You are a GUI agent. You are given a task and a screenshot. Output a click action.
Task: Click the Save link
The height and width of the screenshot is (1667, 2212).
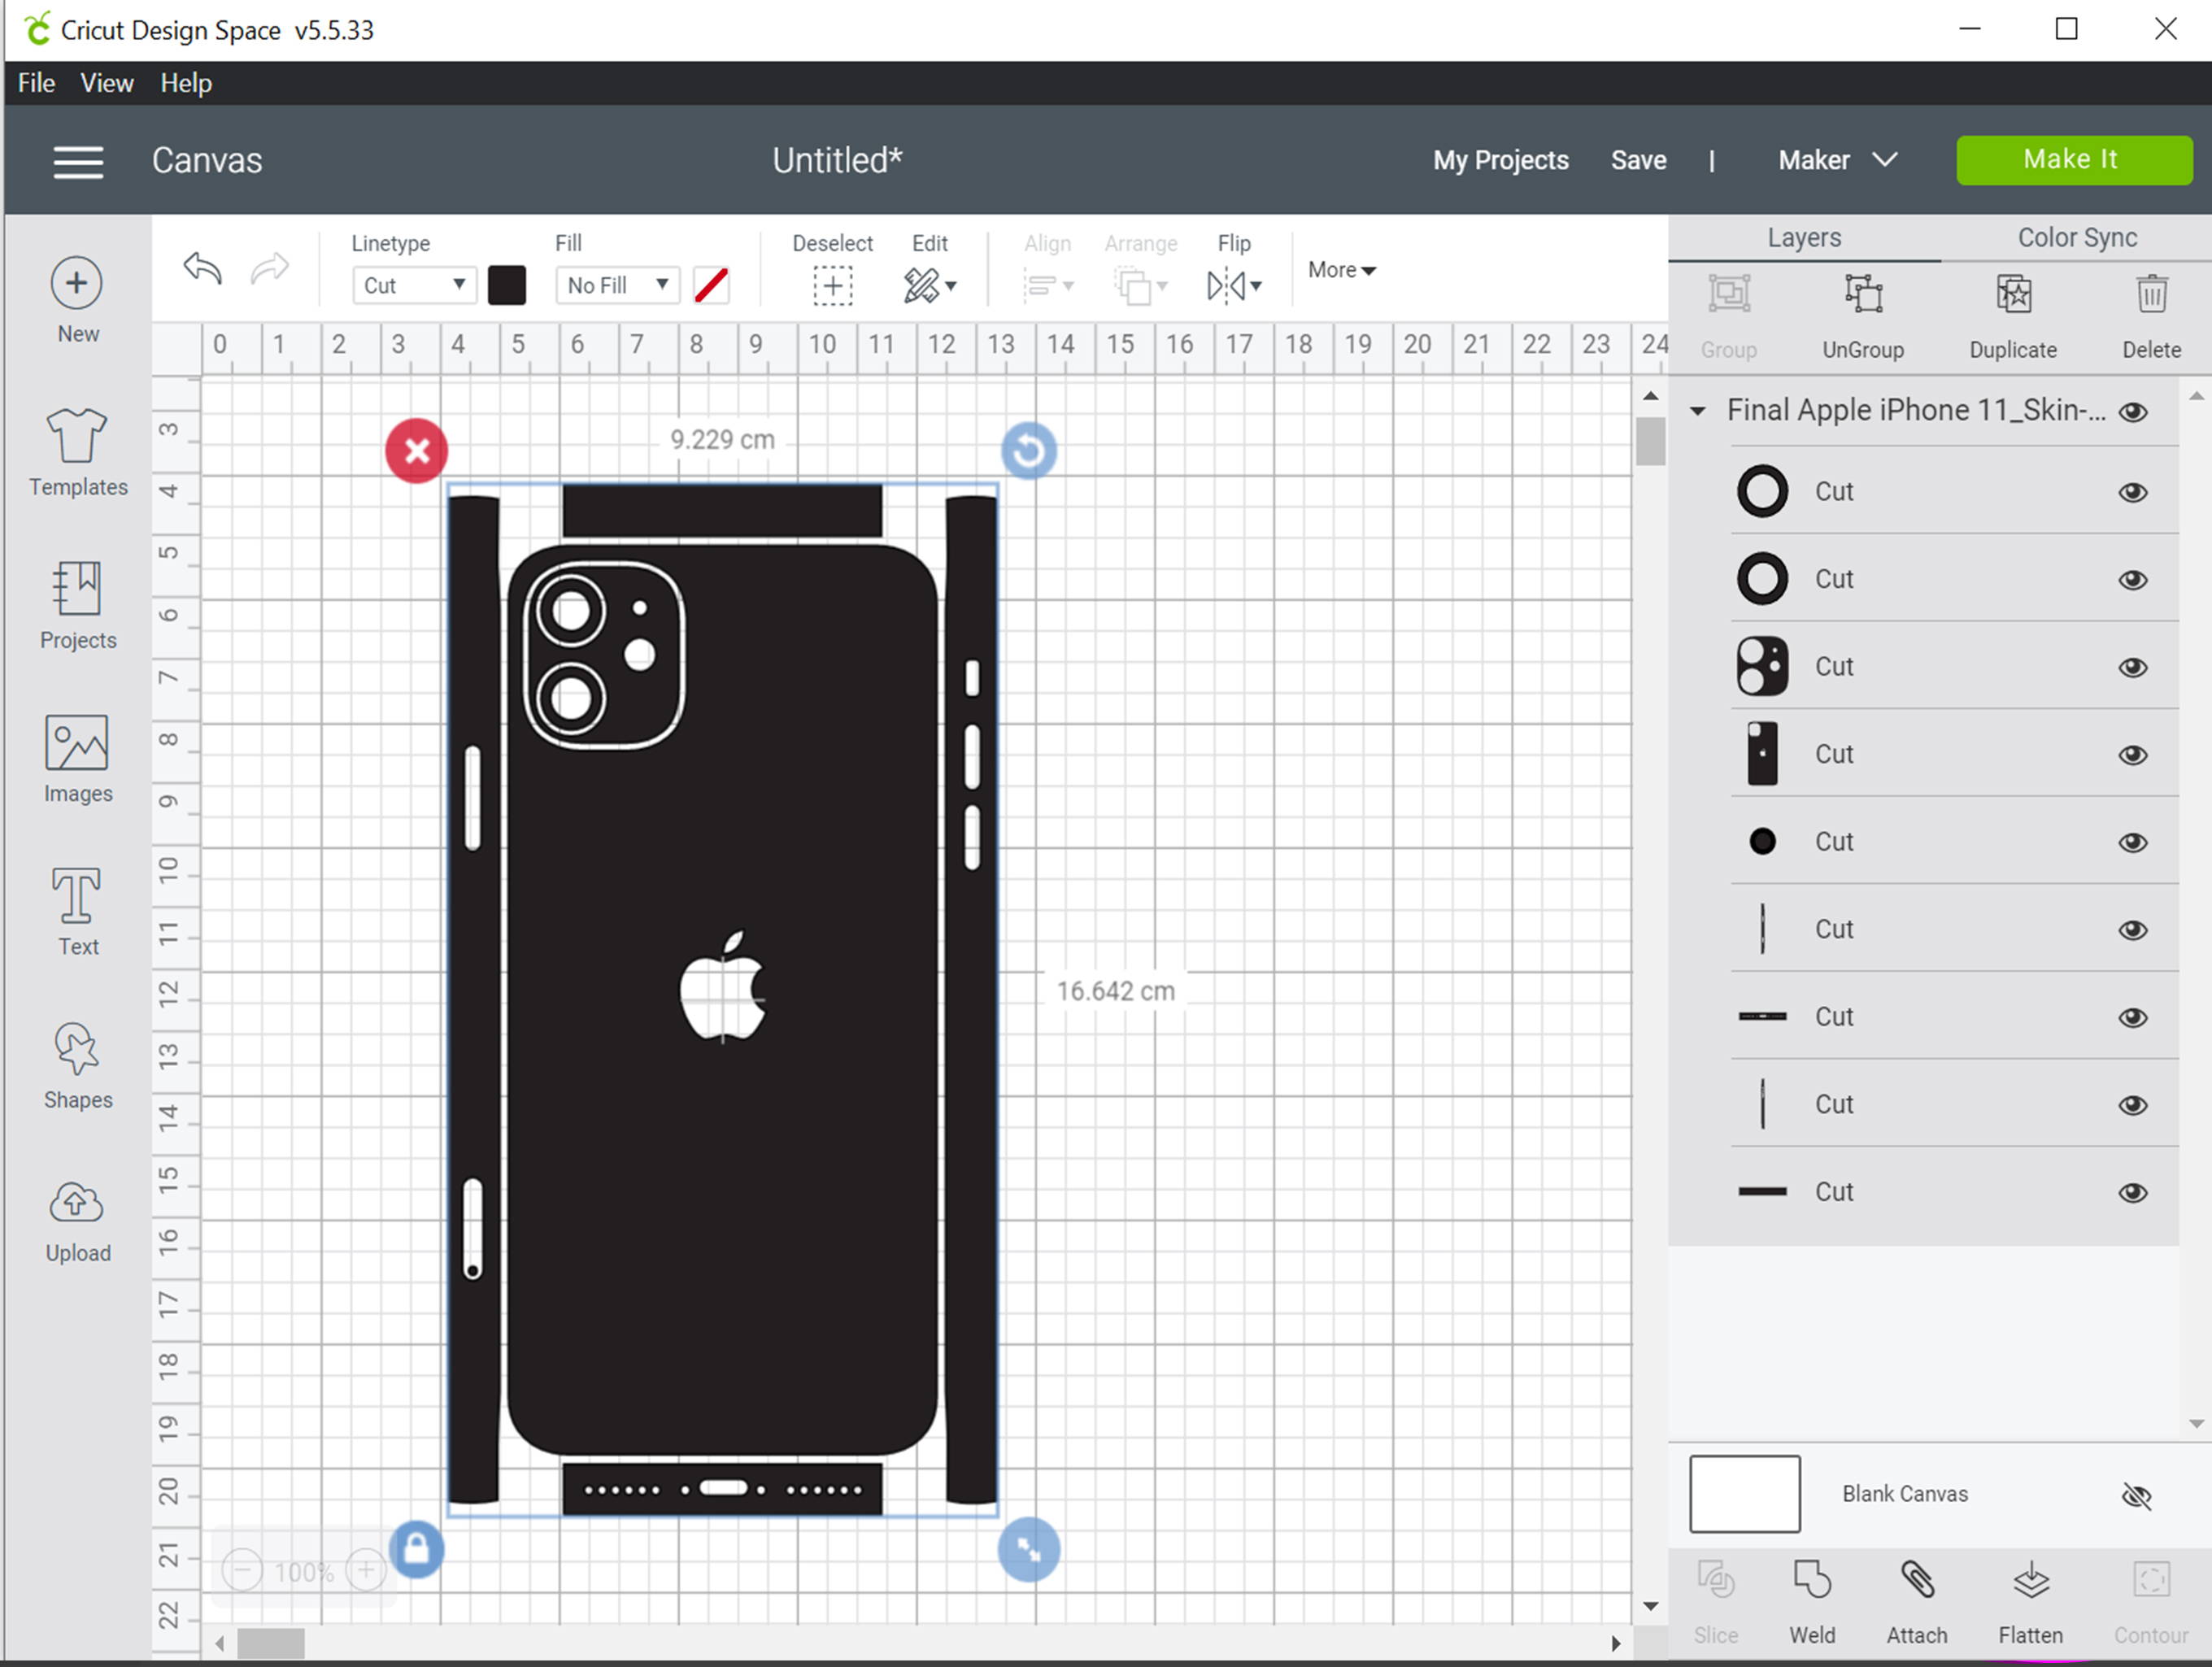tap(1638, 160)
